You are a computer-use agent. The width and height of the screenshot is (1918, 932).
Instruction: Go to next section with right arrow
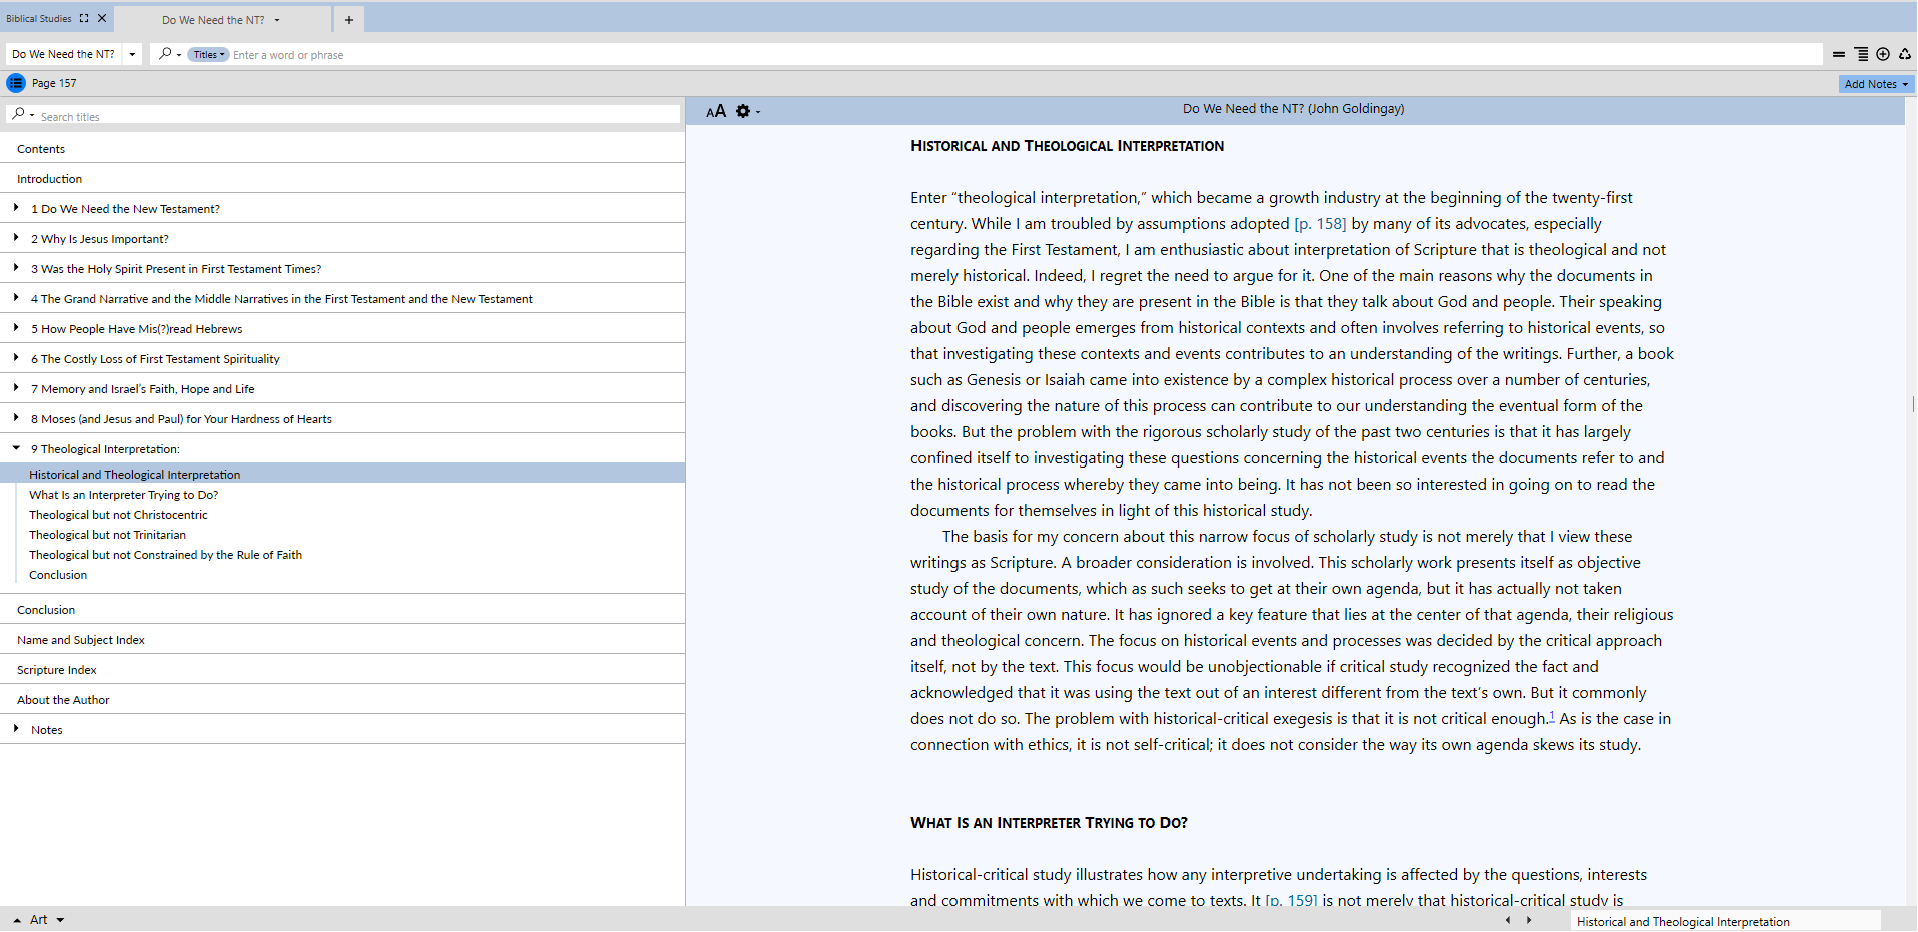1529,920
